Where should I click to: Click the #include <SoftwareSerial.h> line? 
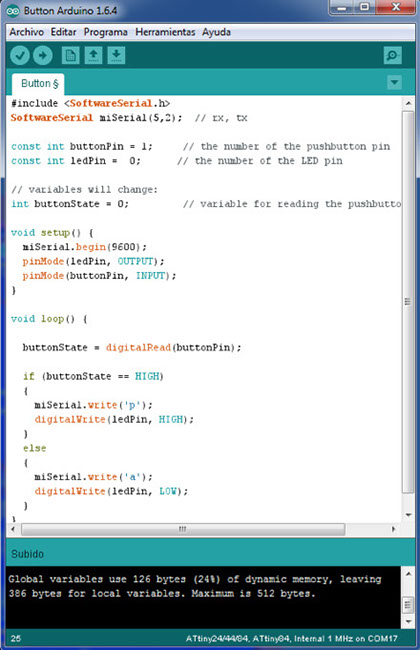(90, 103)
